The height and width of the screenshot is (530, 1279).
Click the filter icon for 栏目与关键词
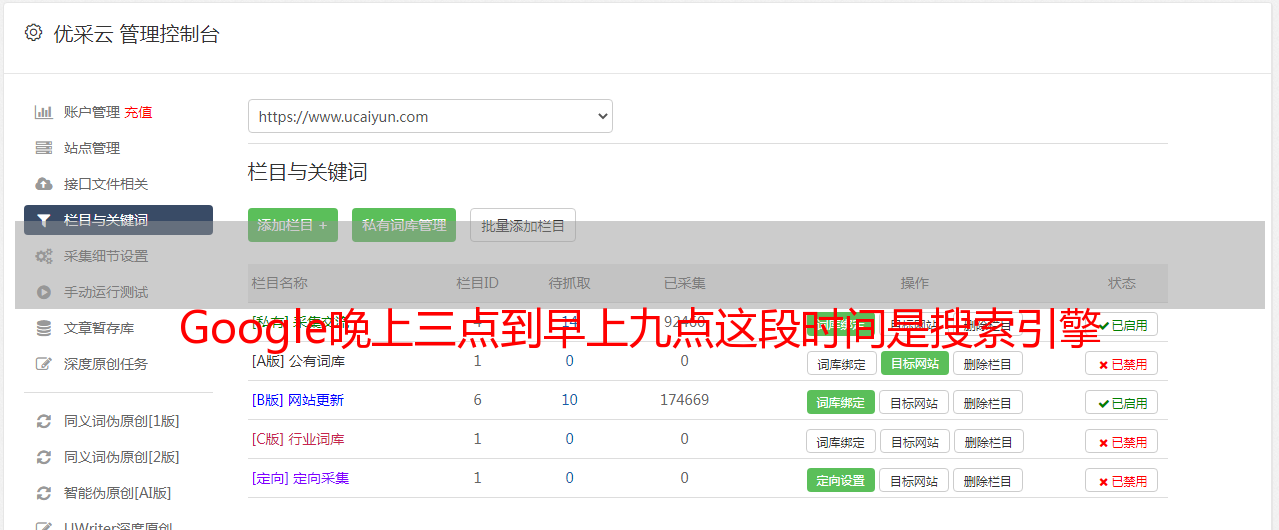[43, 220]
